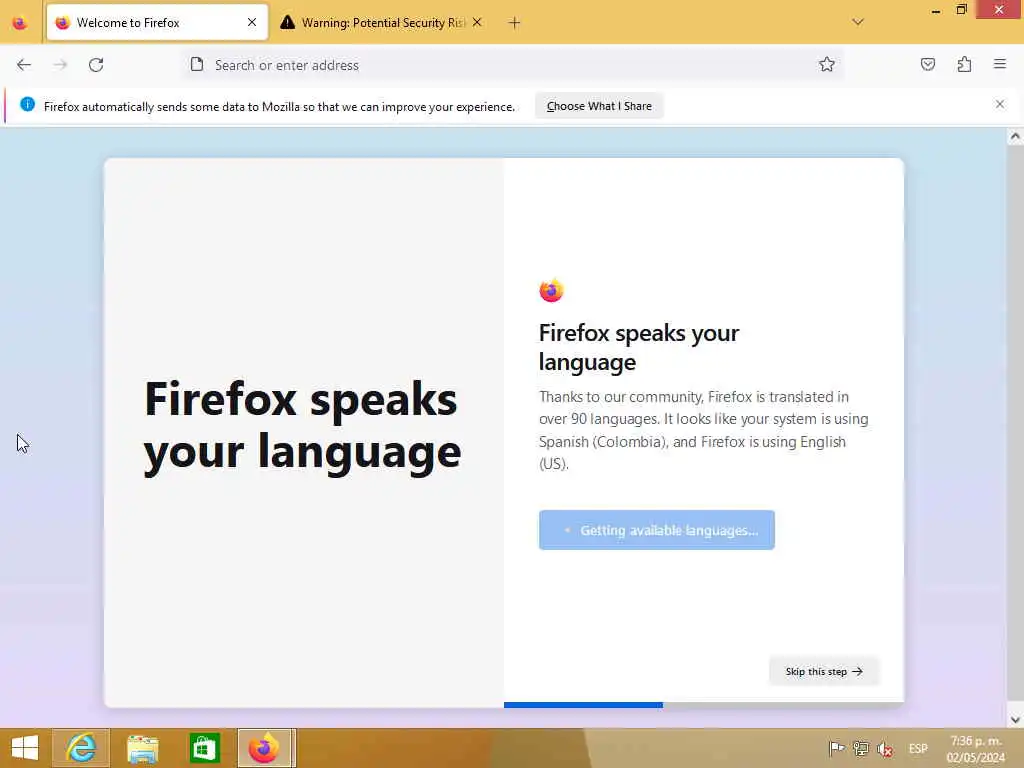Minimize the Firefox window
Image resolution: width=1024 pixels, height=768 pixels.
[936, 10]
